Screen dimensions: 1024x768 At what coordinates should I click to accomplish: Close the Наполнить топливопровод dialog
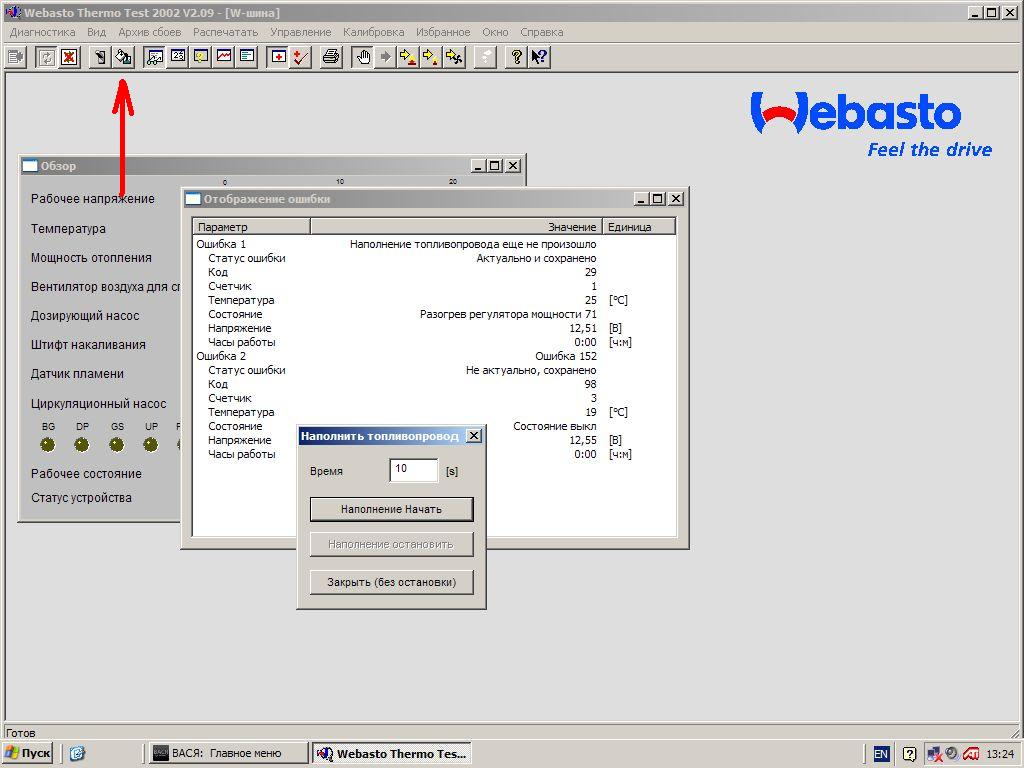(474, 436)
